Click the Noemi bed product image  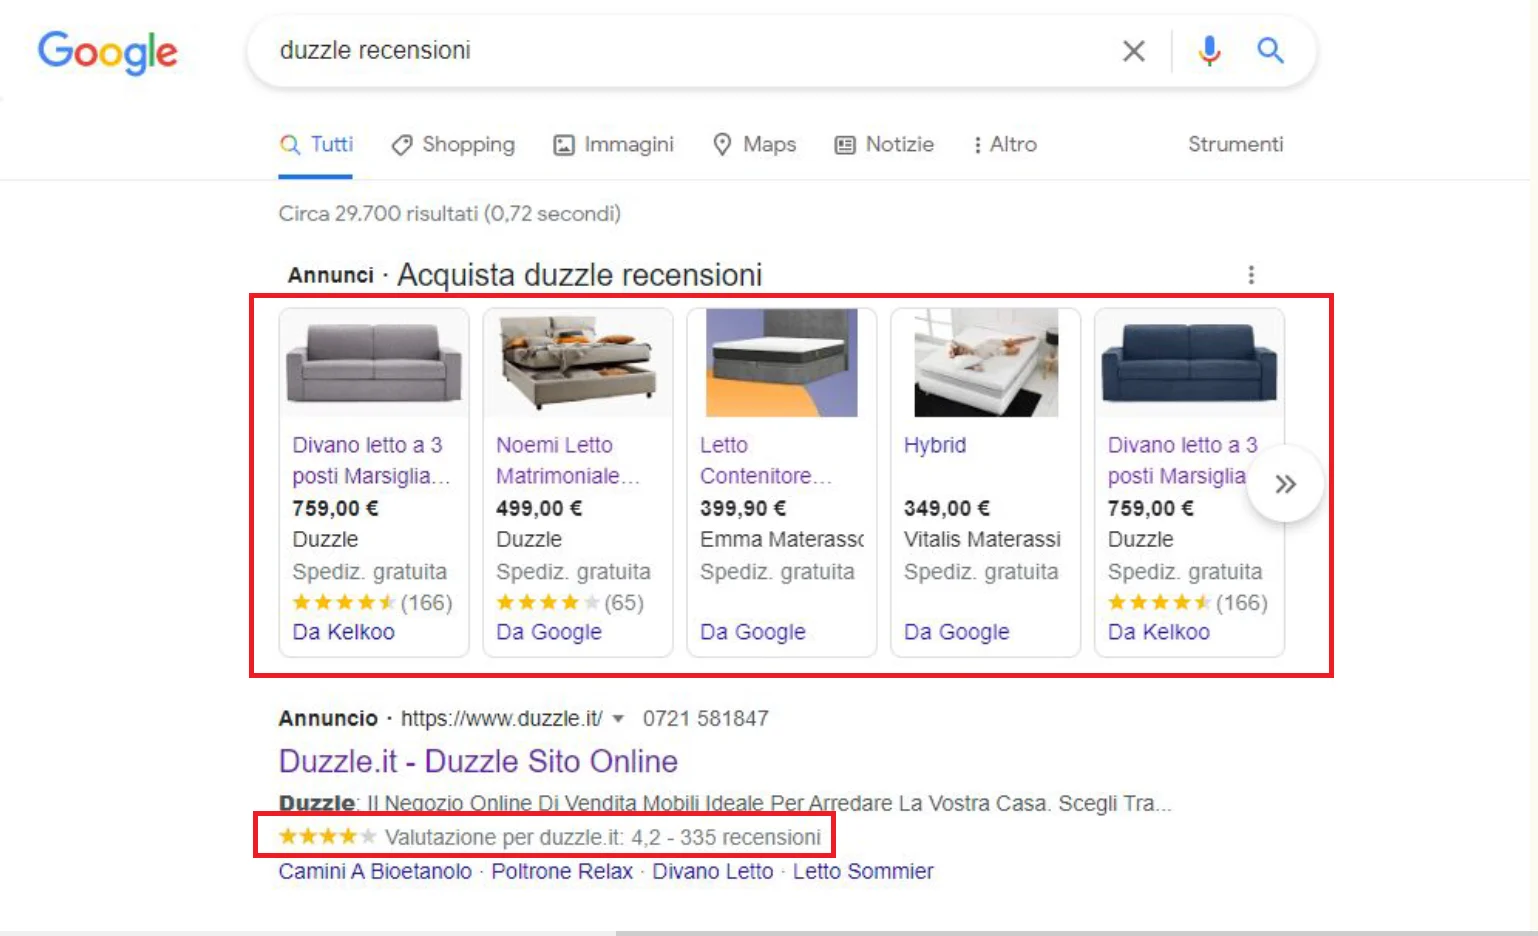point(578,363)
